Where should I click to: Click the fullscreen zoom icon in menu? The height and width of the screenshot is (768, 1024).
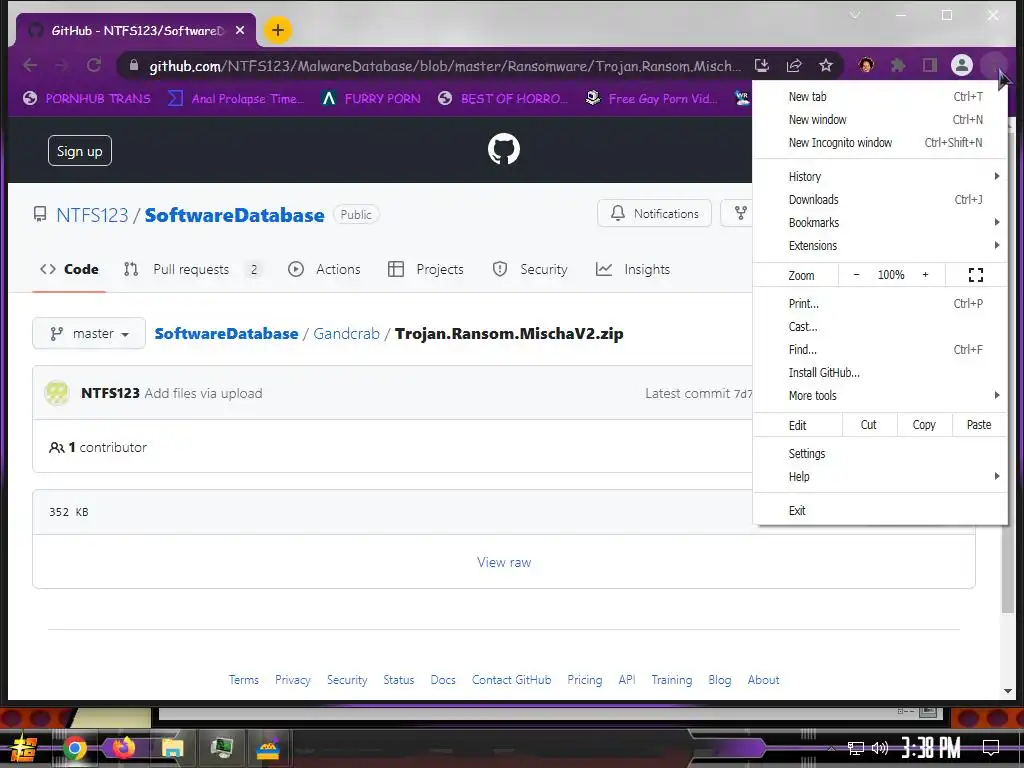point(976,275)
